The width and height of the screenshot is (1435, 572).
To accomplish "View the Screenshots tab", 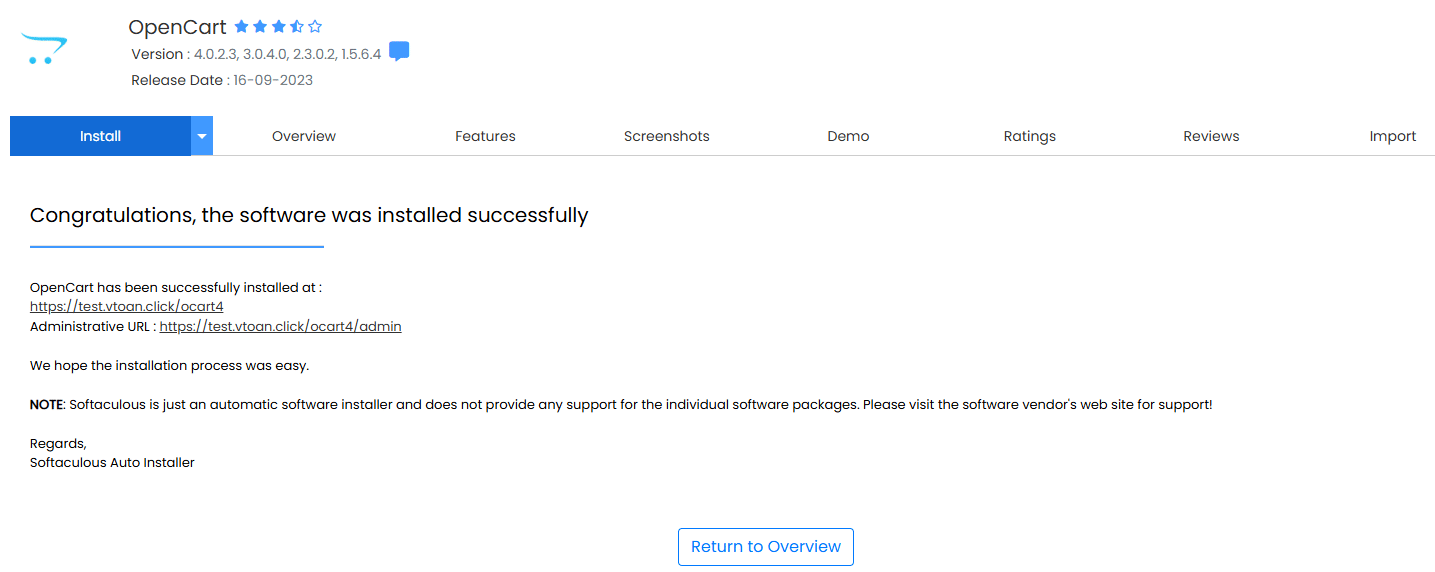I will (667, 136).
